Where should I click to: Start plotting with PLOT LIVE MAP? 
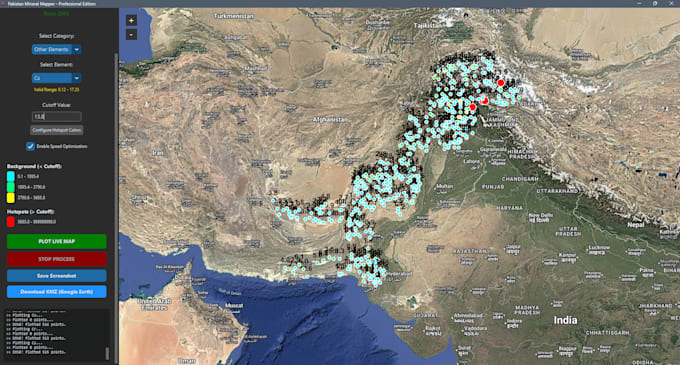(x=56, y=241)
